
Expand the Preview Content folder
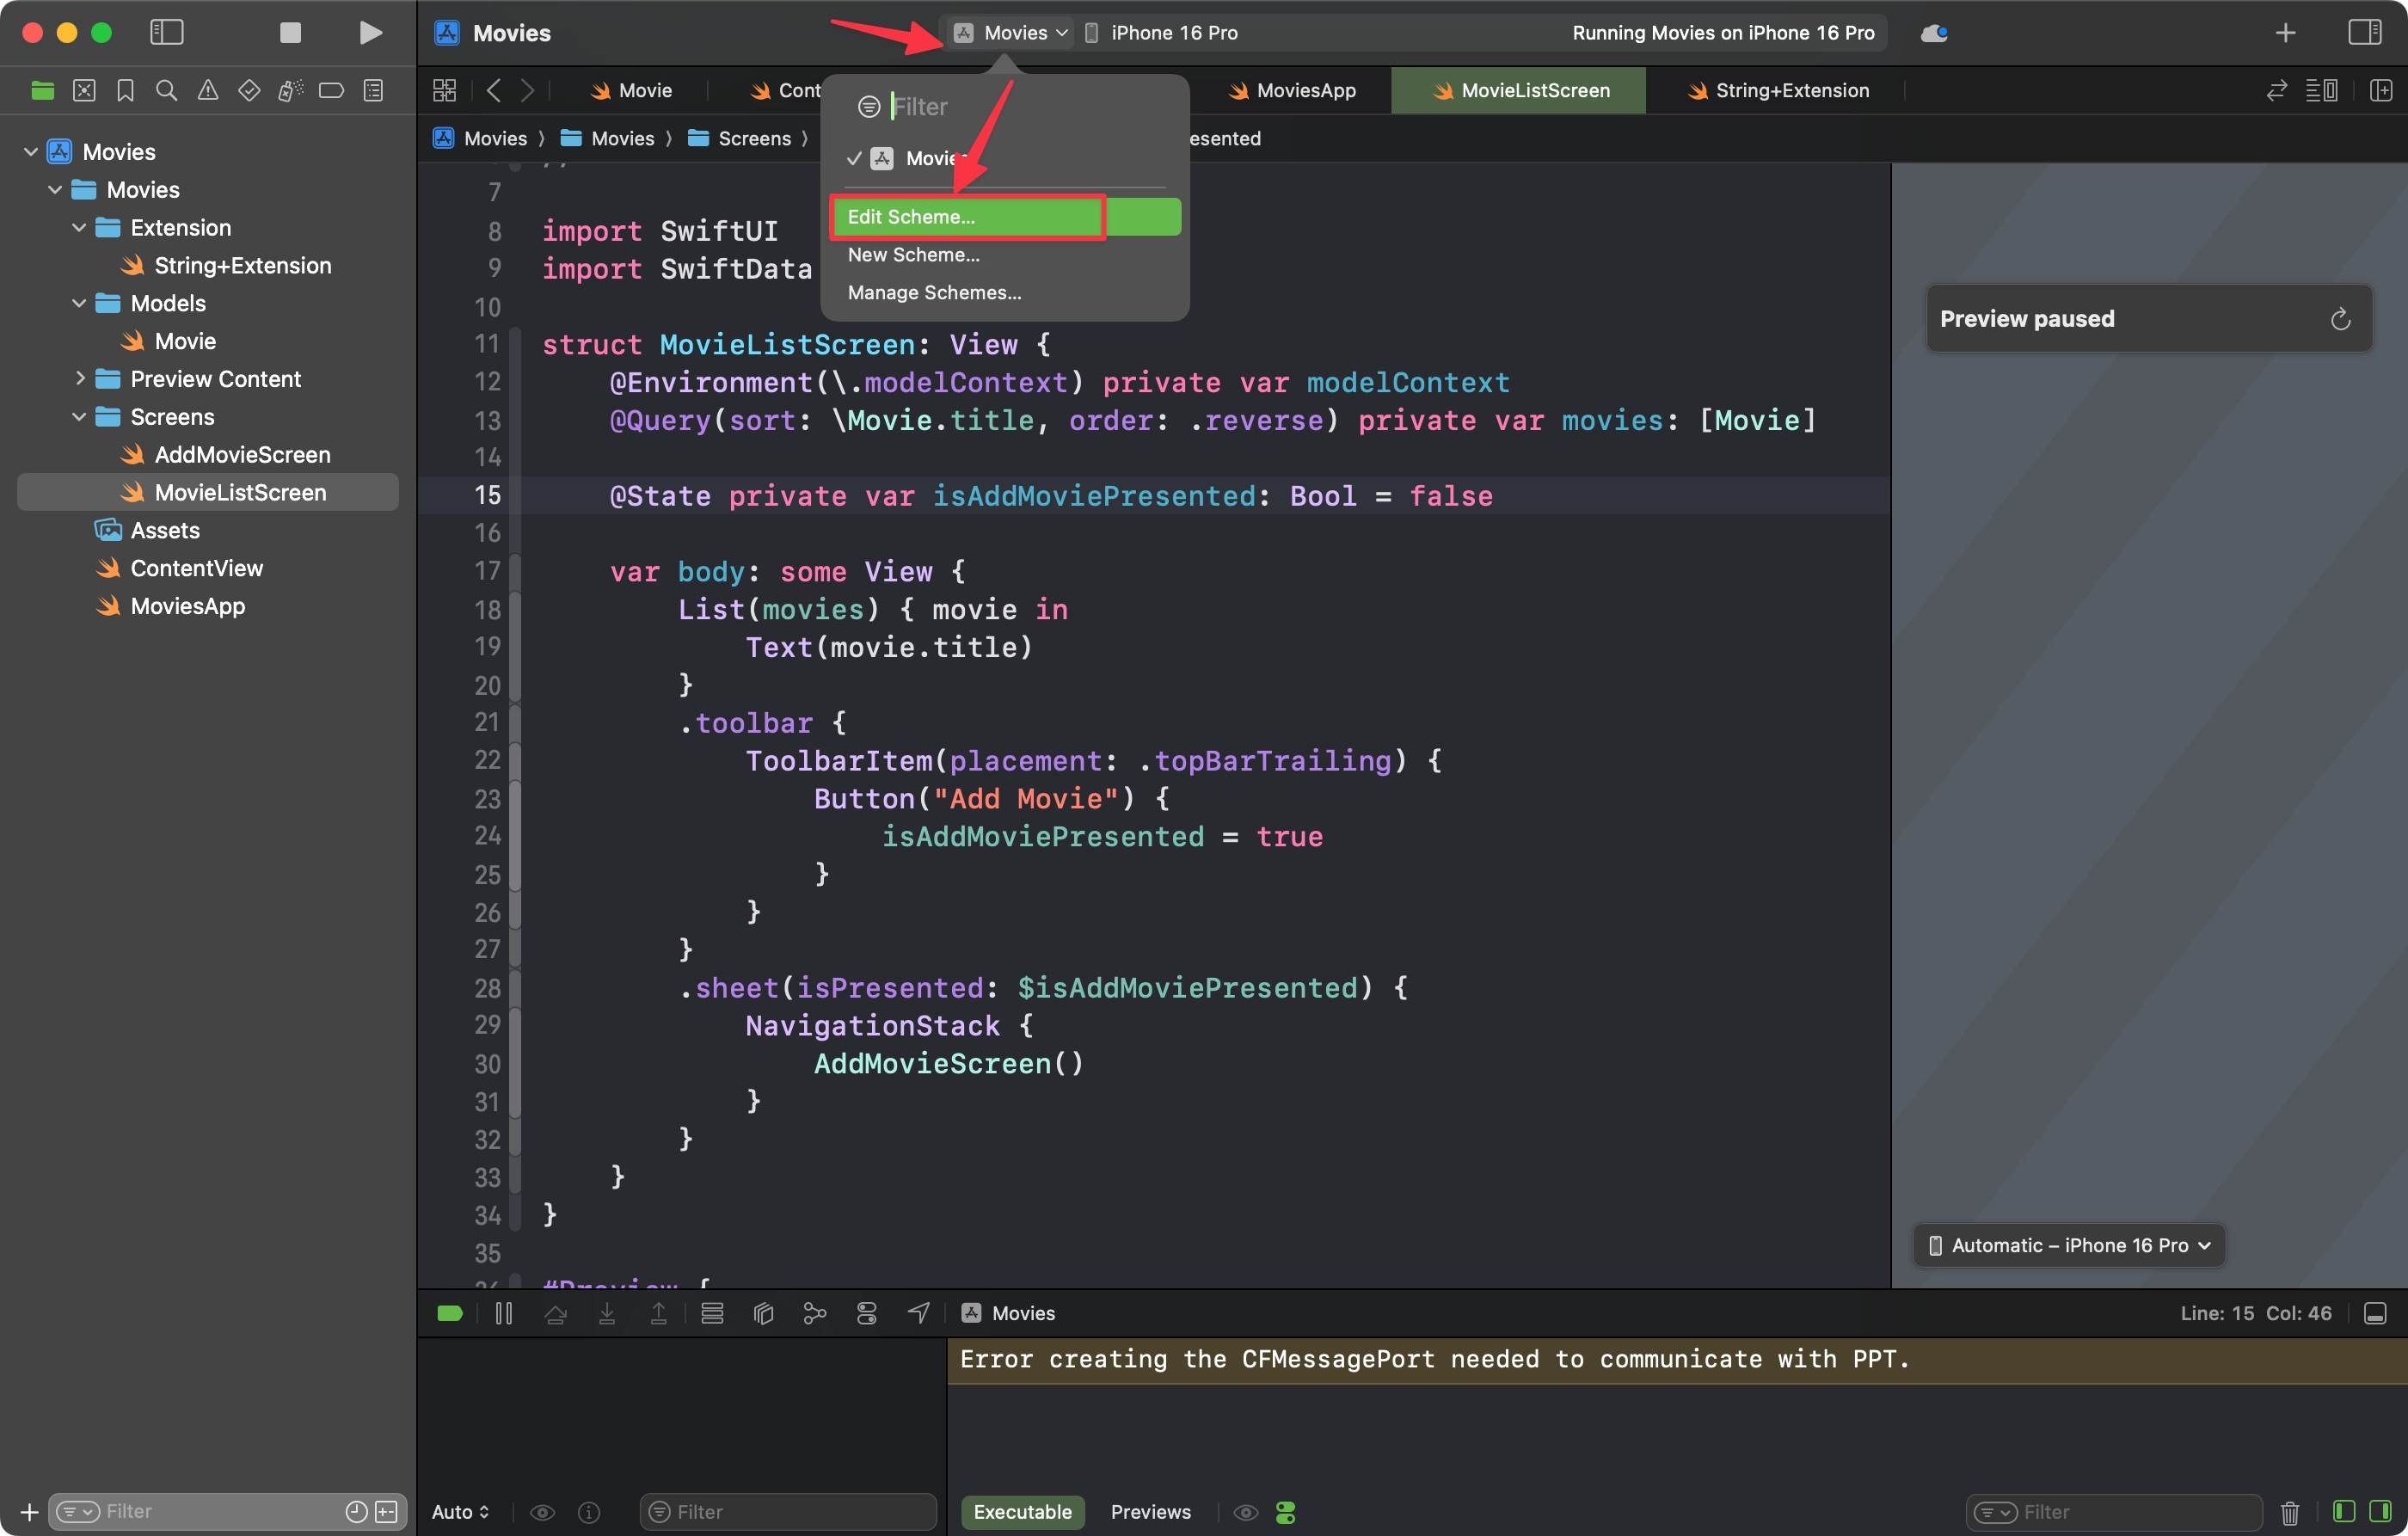pos(79,379)
